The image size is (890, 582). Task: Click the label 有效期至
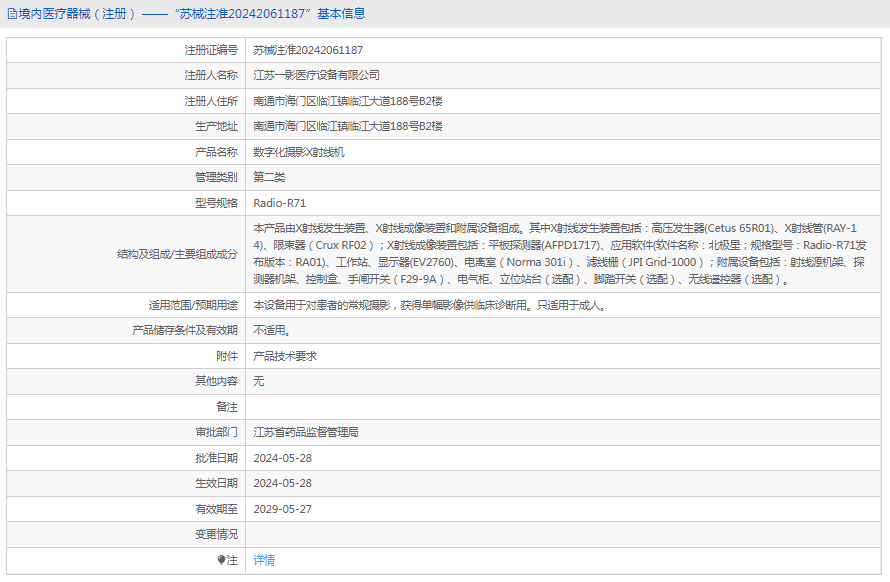coord(216,509)
